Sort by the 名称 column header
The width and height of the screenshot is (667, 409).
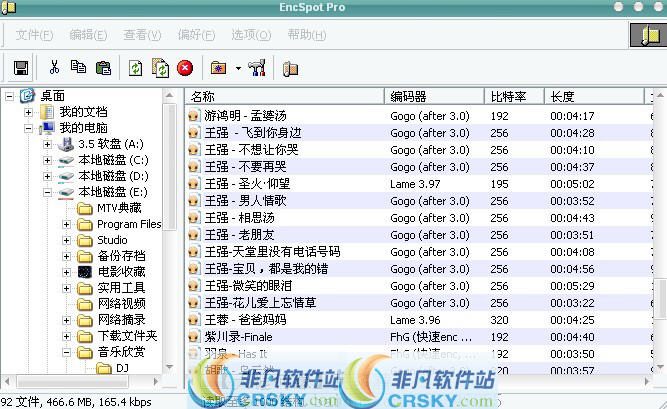pos(285,96)
